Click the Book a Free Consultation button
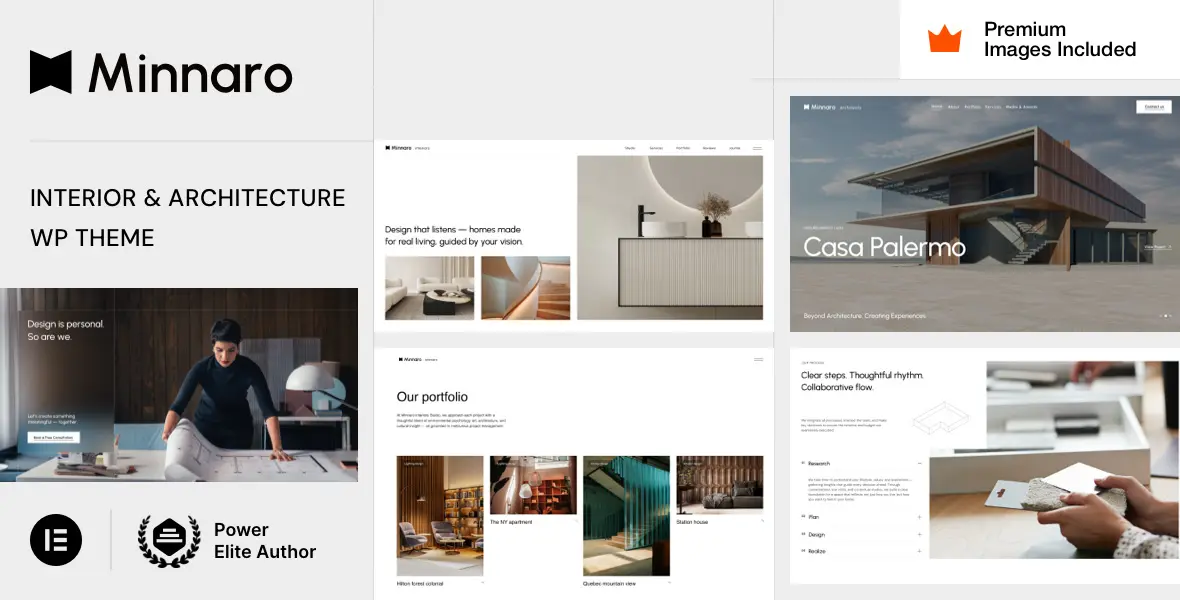This screenshot has width=1180, height=600. [x=53, y=437]
